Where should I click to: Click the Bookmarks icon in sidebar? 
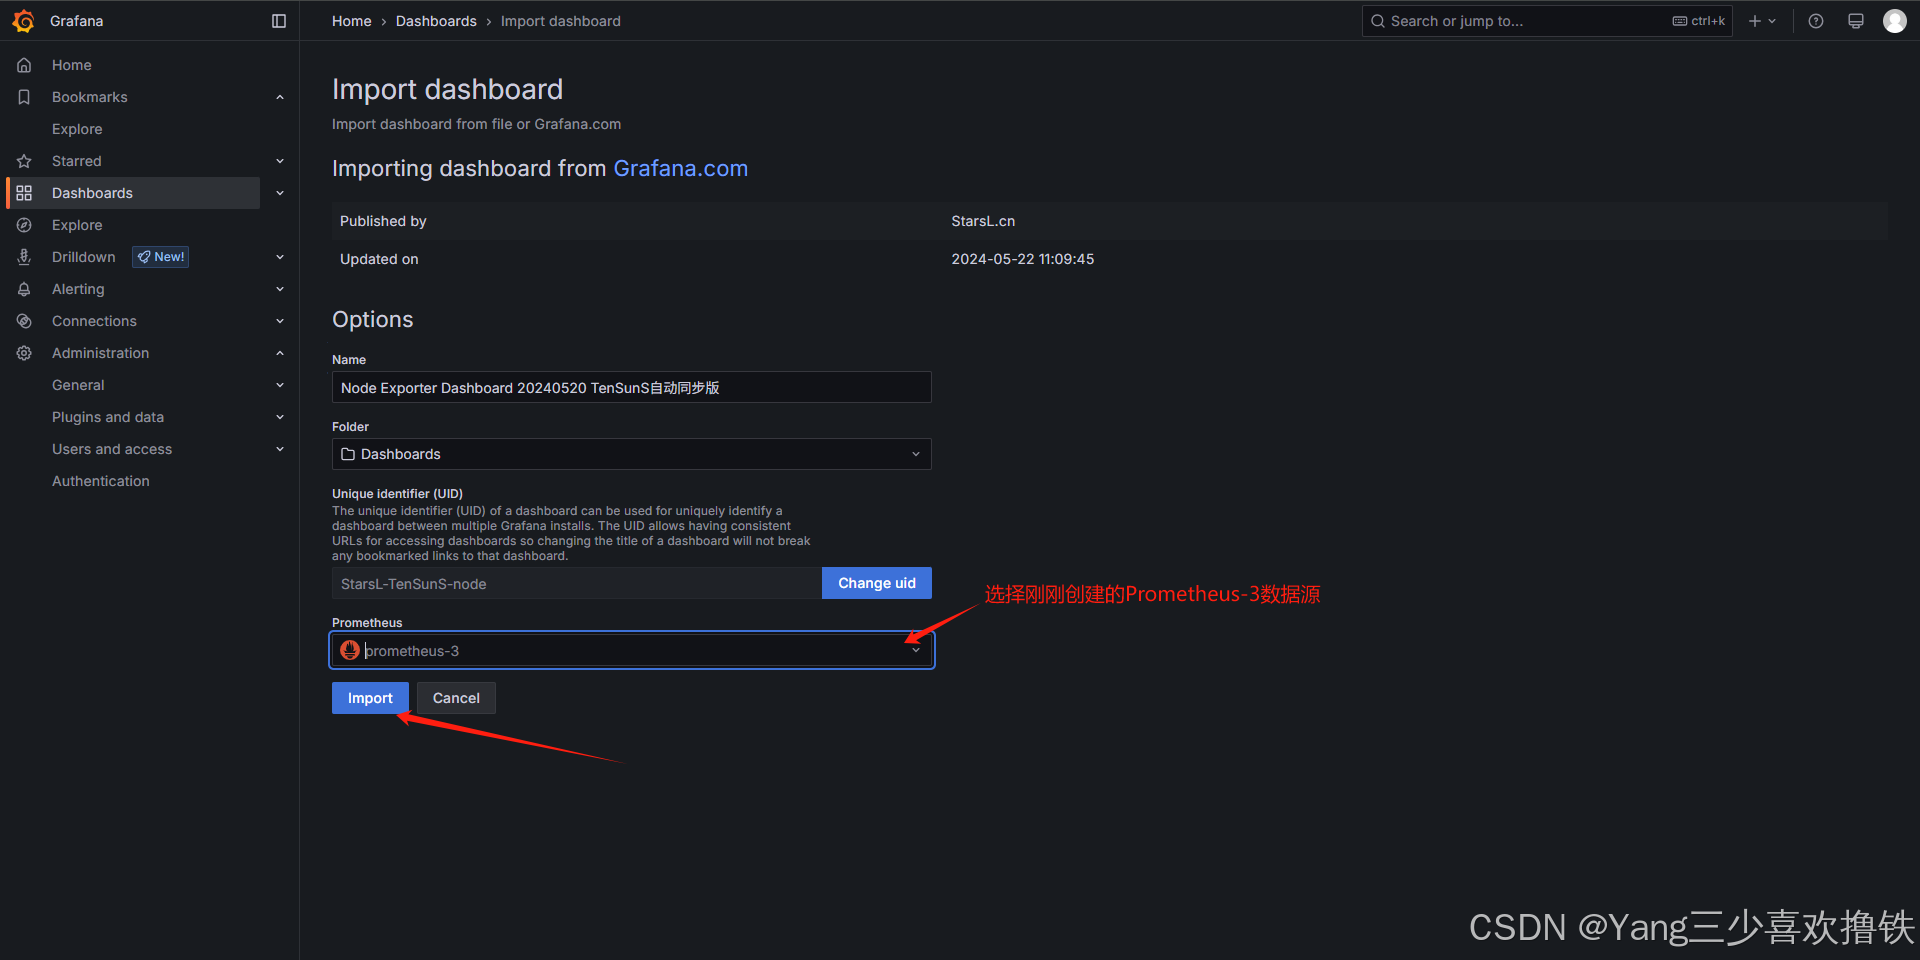pyautogui.click(x=24, y=97)
